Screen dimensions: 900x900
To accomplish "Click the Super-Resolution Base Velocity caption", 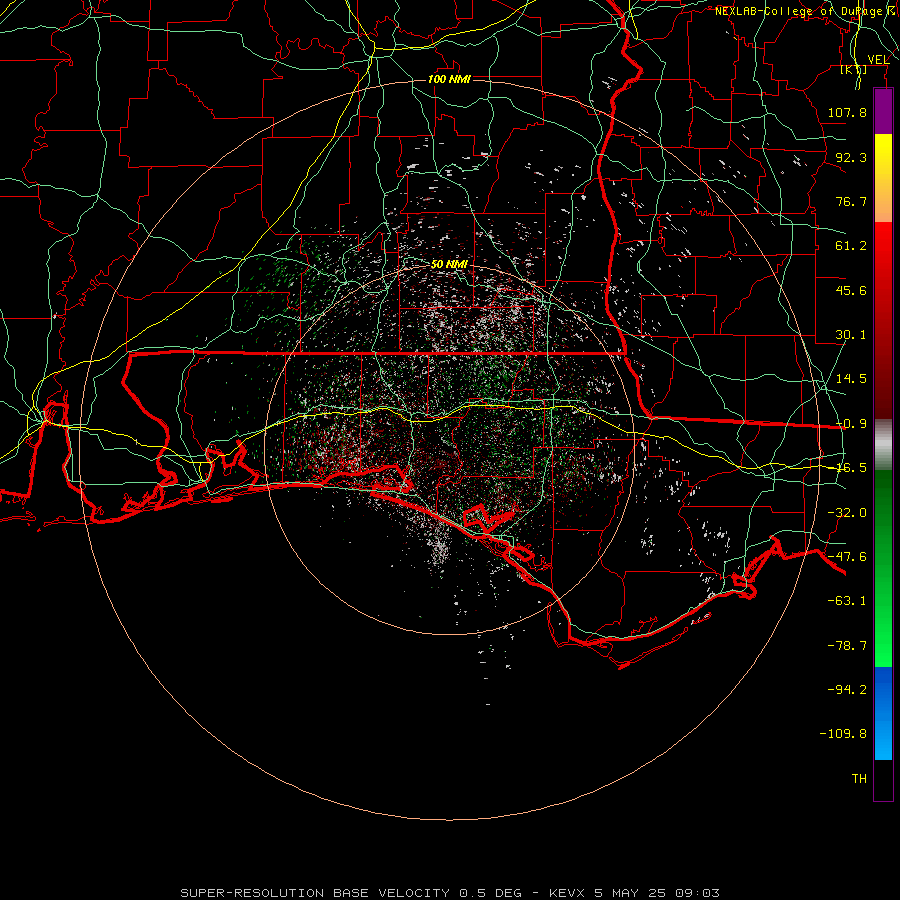I will point(450,893).
